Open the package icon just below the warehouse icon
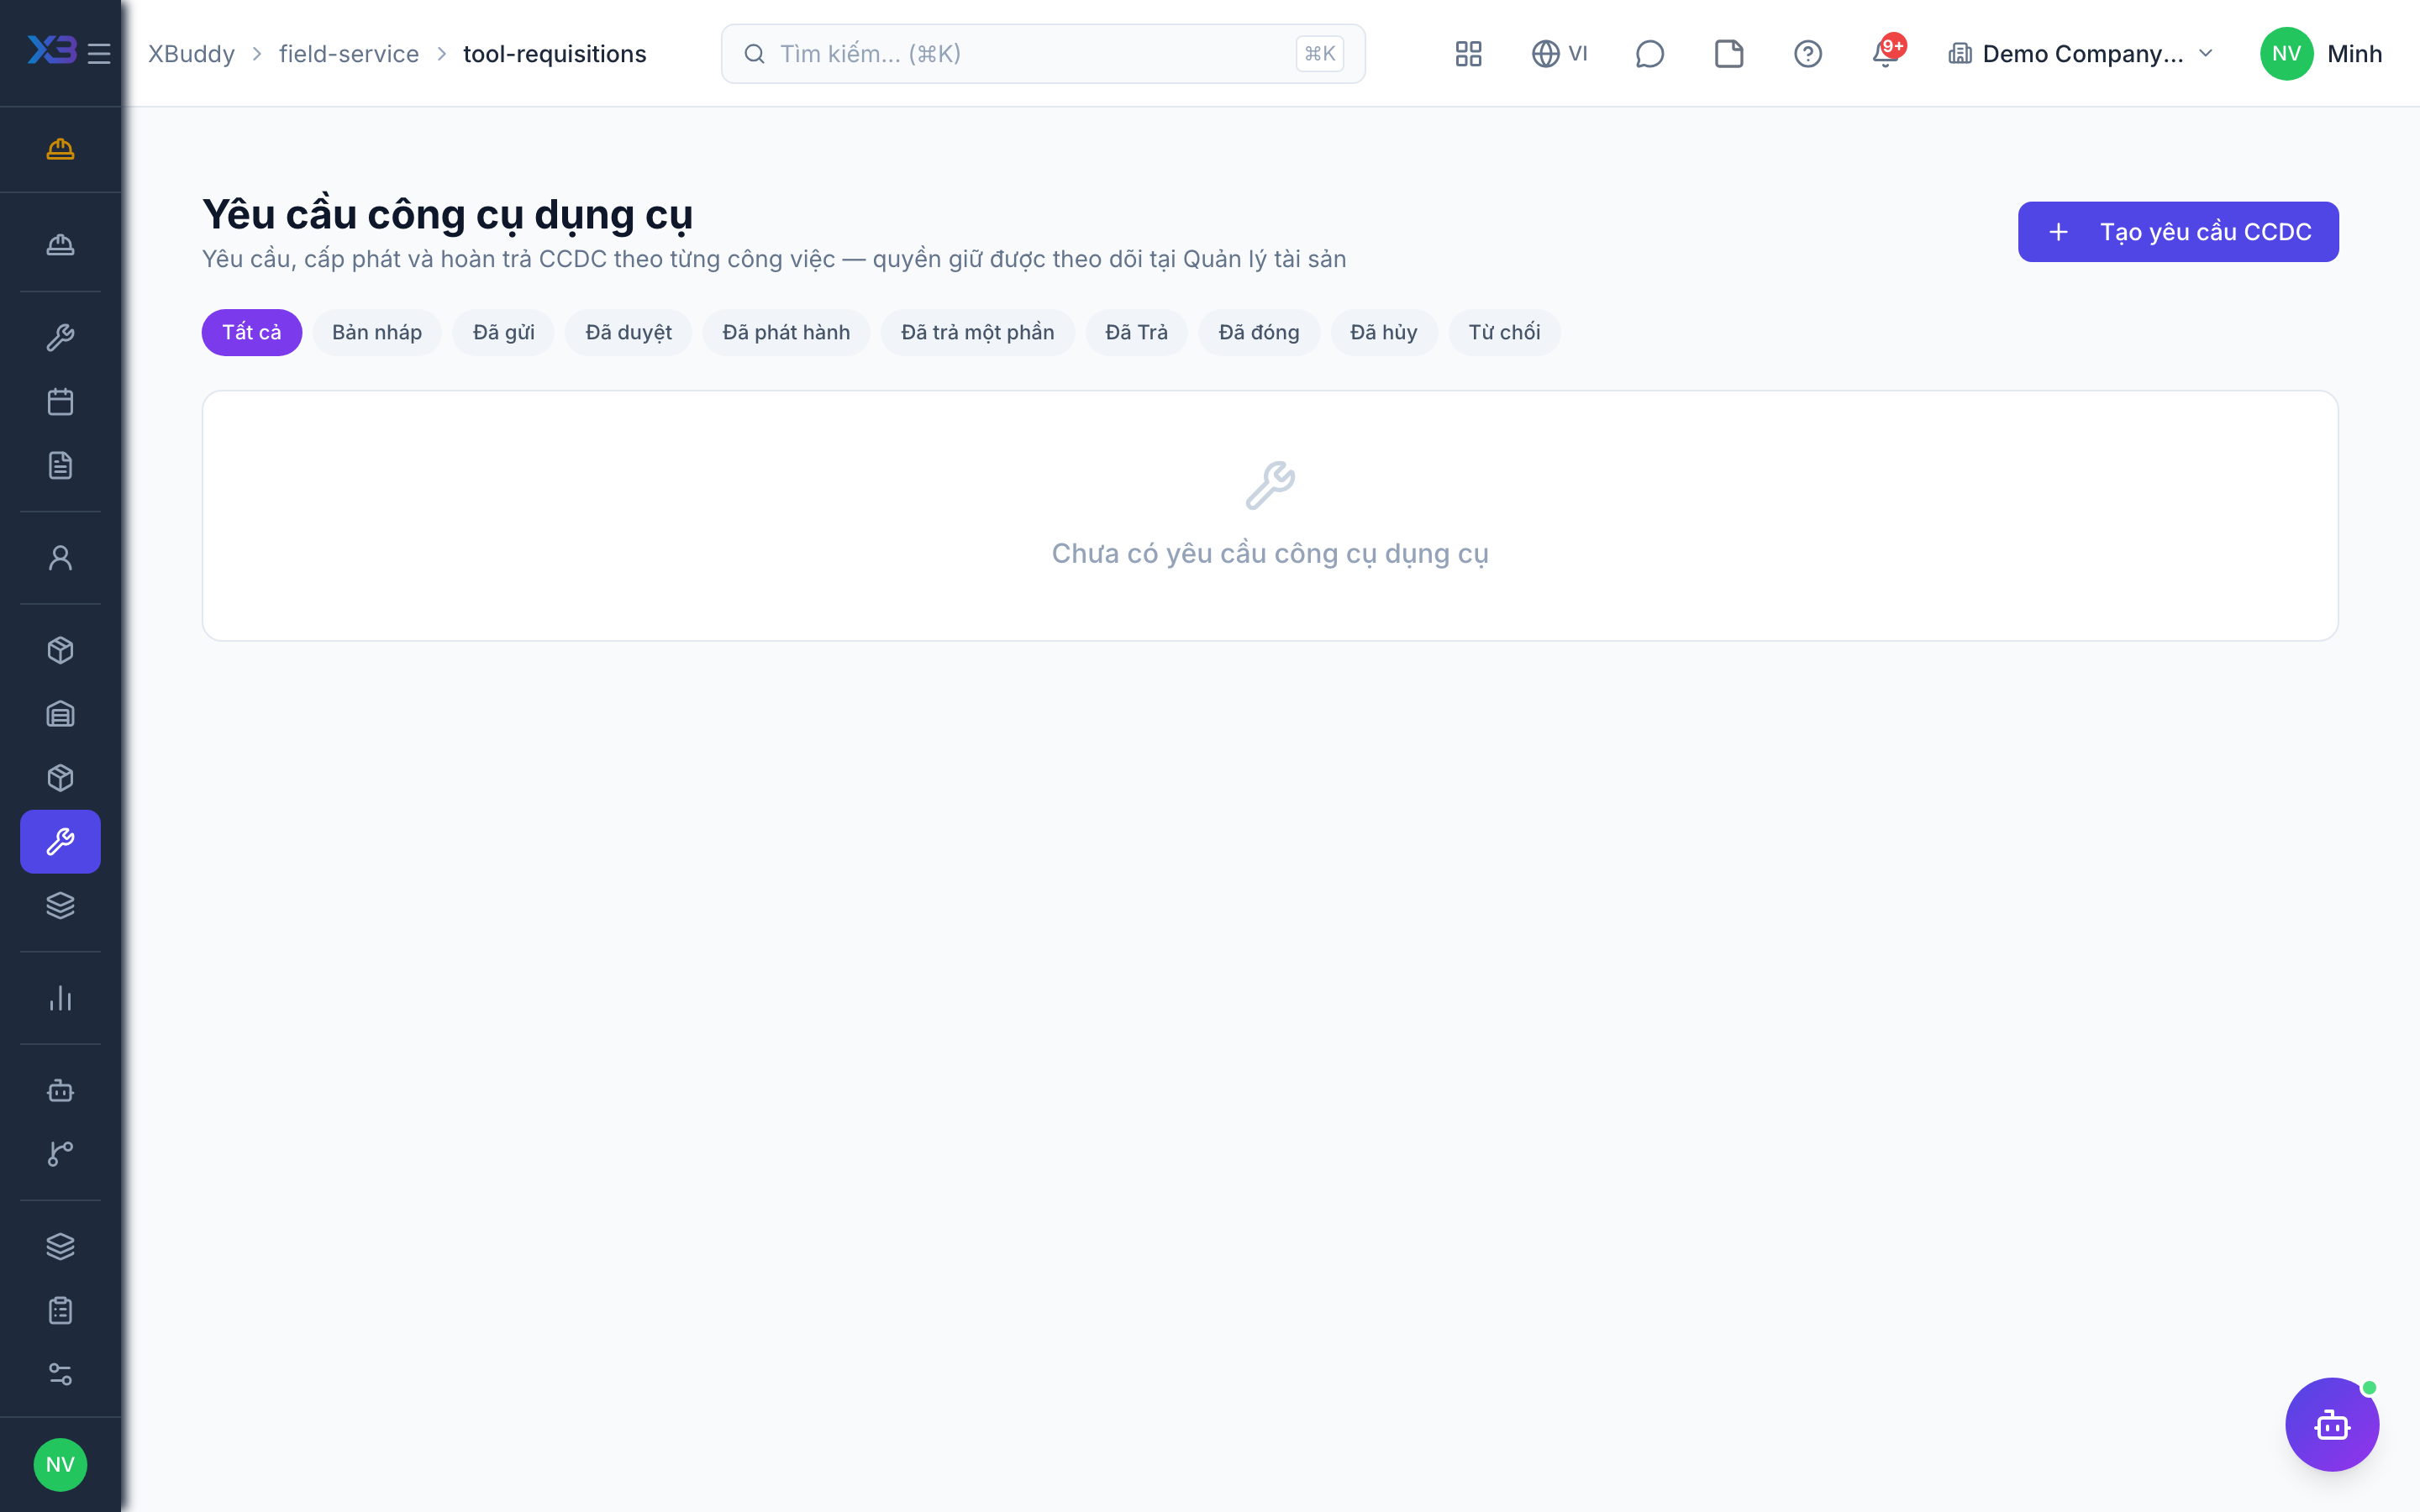Image resolution: width=2420 pixels, height=1512 pixels. click(60, 778)
